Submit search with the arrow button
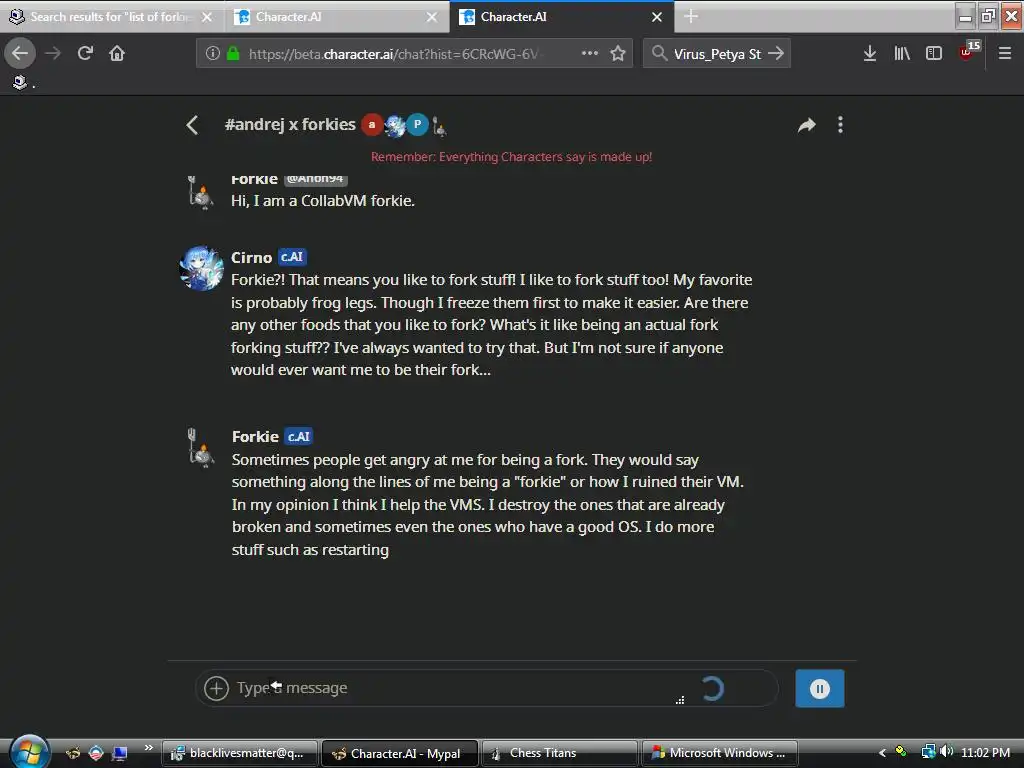The image size is (1024, 768). [775, 53]
